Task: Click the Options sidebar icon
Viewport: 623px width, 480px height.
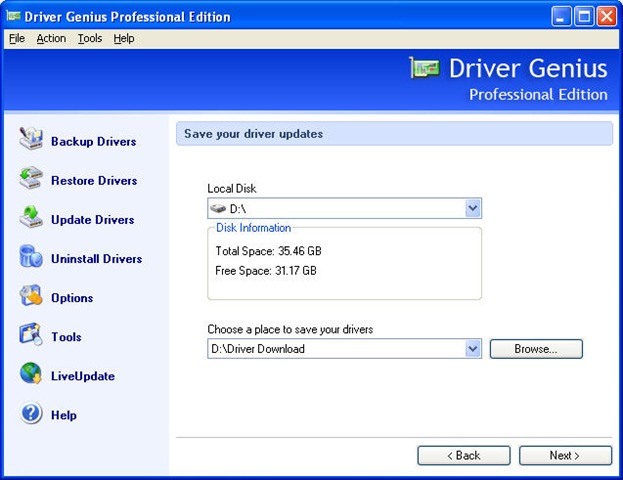Action: pyautogui.click(x=31, y=295)
